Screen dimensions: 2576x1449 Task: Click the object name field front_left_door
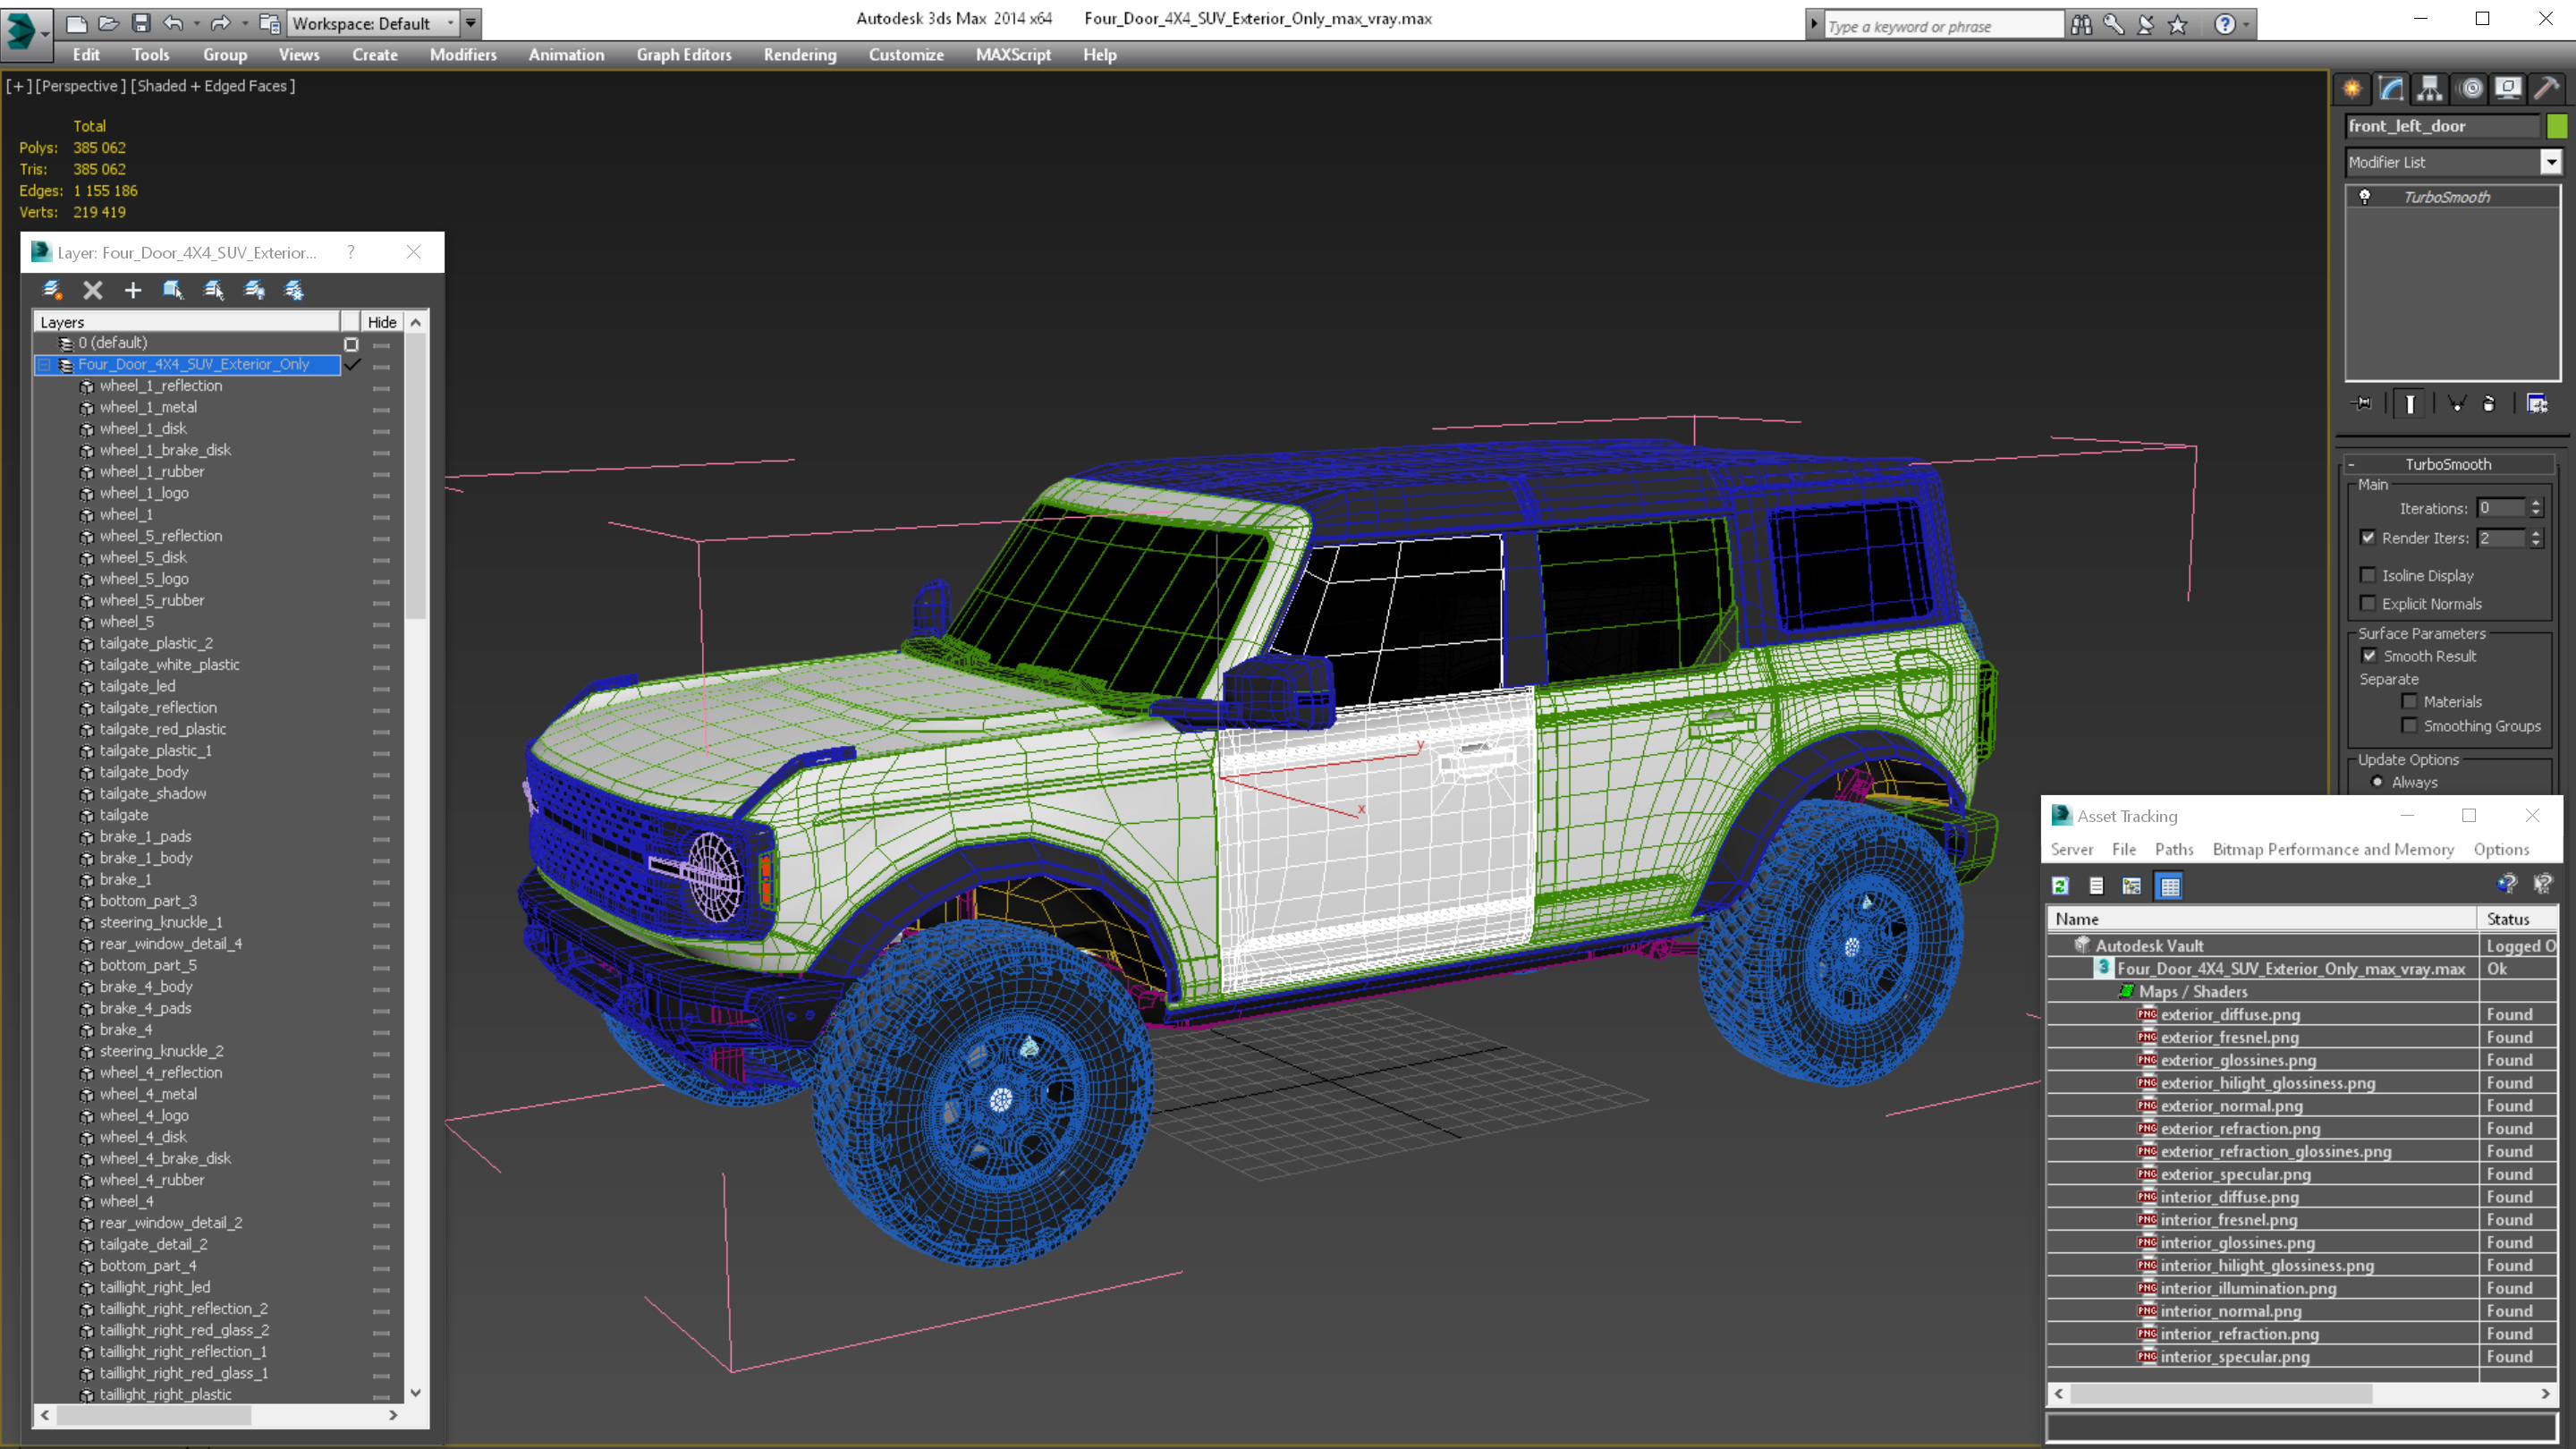coord(2442,126)
